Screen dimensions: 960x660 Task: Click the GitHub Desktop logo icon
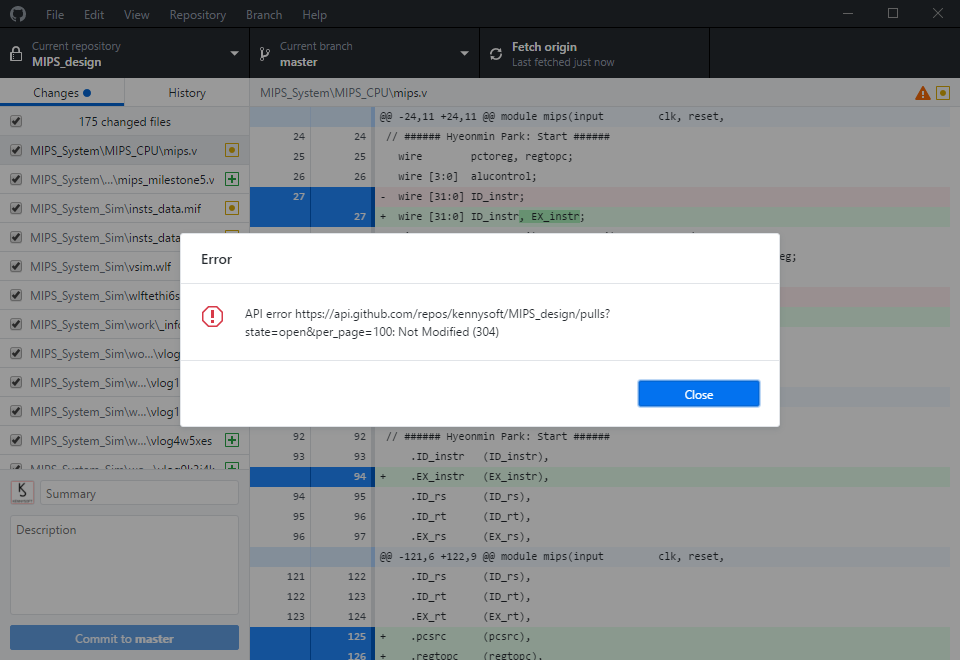click(18, 14)
